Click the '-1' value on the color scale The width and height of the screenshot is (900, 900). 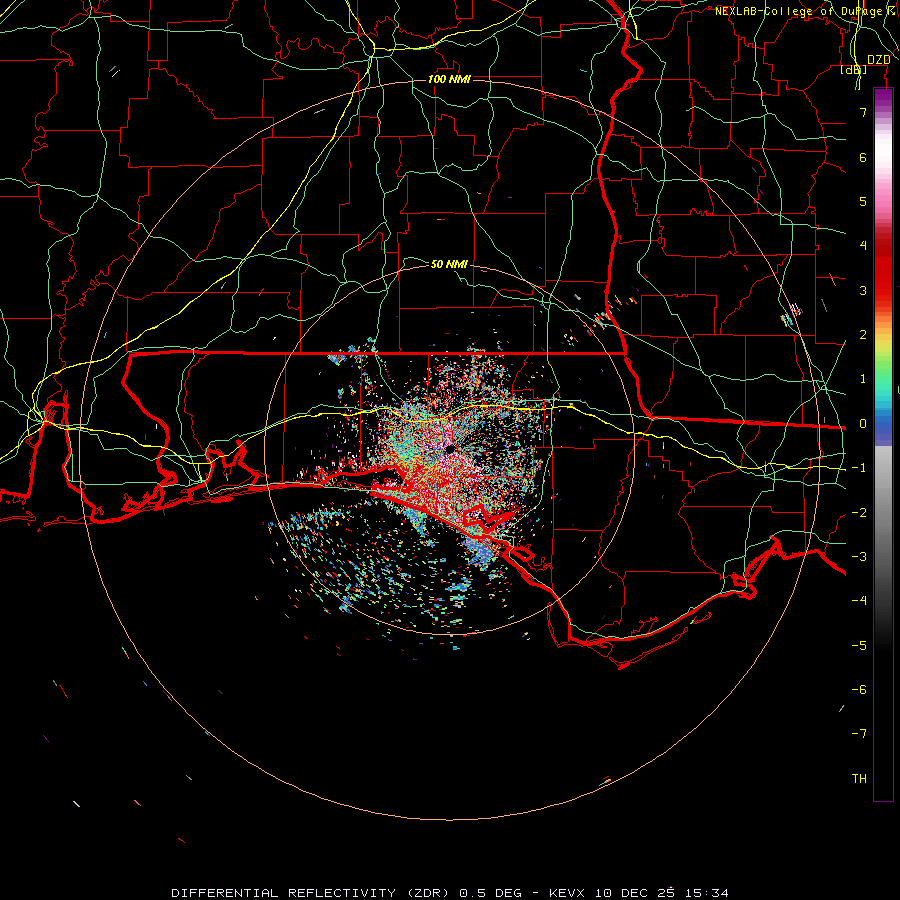859,468
